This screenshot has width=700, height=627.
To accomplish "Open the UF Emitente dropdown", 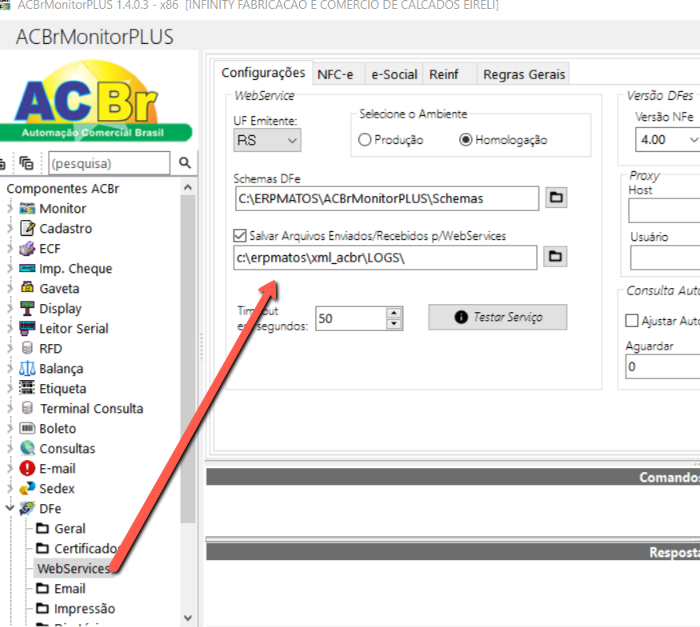I will point(267,140).
